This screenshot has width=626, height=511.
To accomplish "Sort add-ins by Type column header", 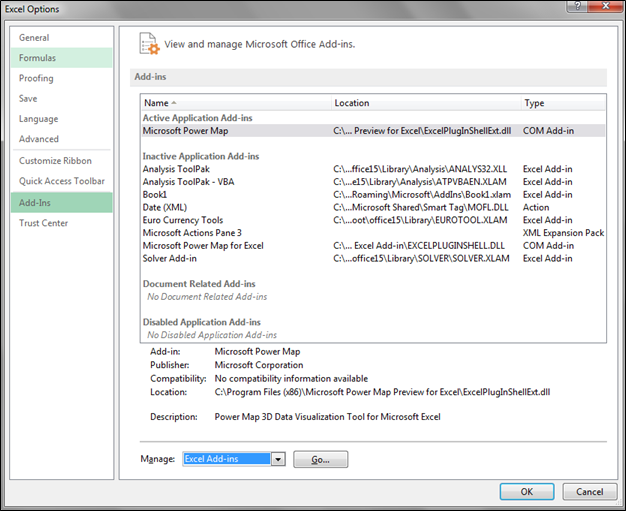I will [563, 103].
